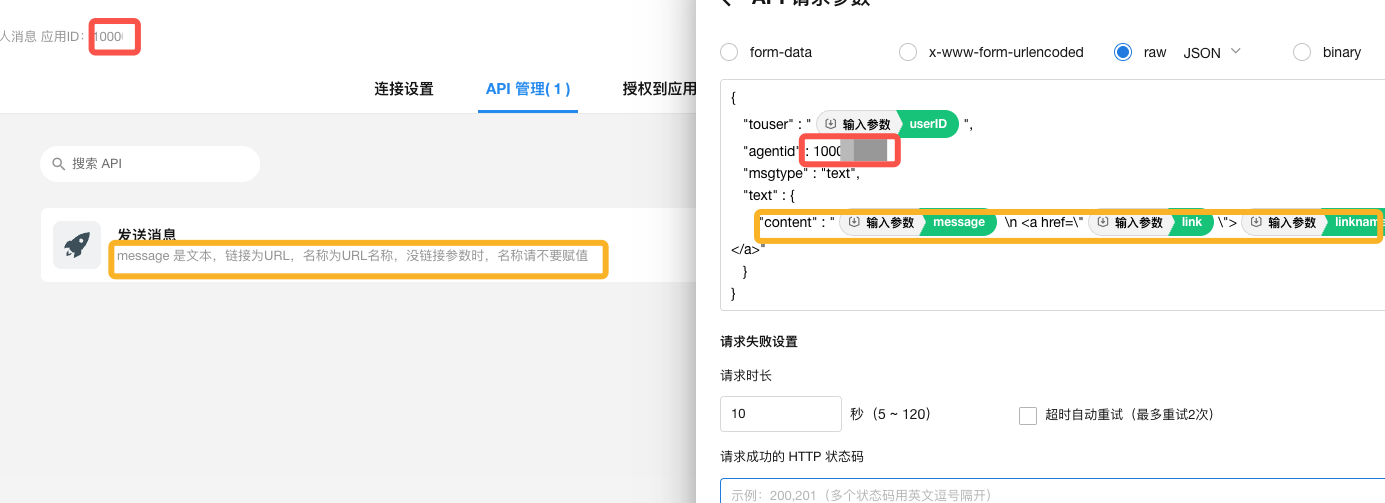Click the 请求时长 input showing 10

tap(781, 414)
